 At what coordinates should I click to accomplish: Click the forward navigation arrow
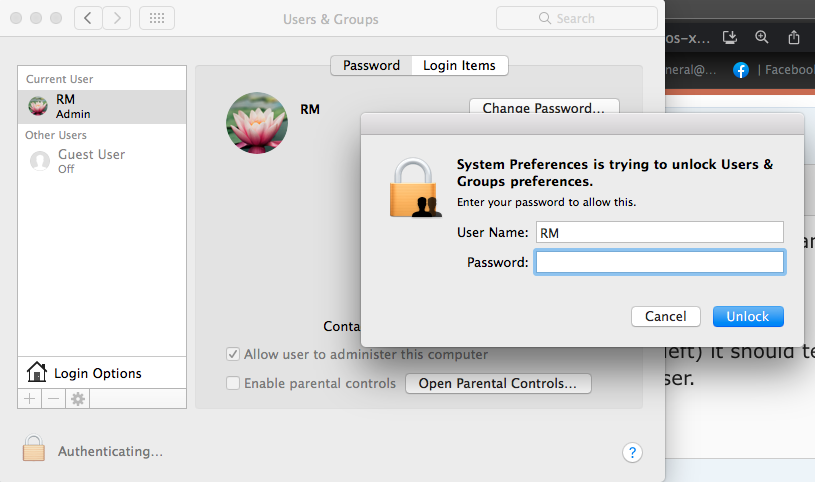[117, 18]
